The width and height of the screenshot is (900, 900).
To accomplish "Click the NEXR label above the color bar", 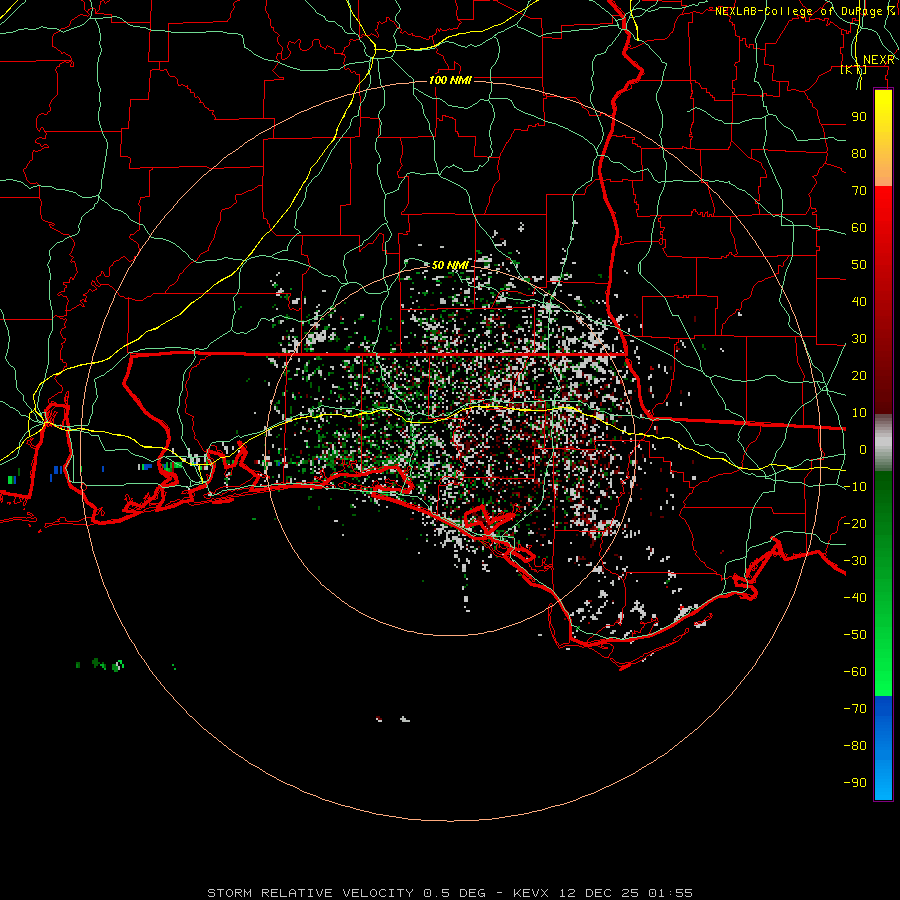I will [879, 60].
